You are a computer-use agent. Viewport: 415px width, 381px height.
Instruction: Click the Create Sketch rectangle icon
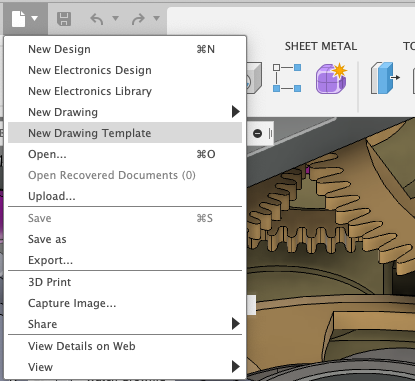[287, 78]
